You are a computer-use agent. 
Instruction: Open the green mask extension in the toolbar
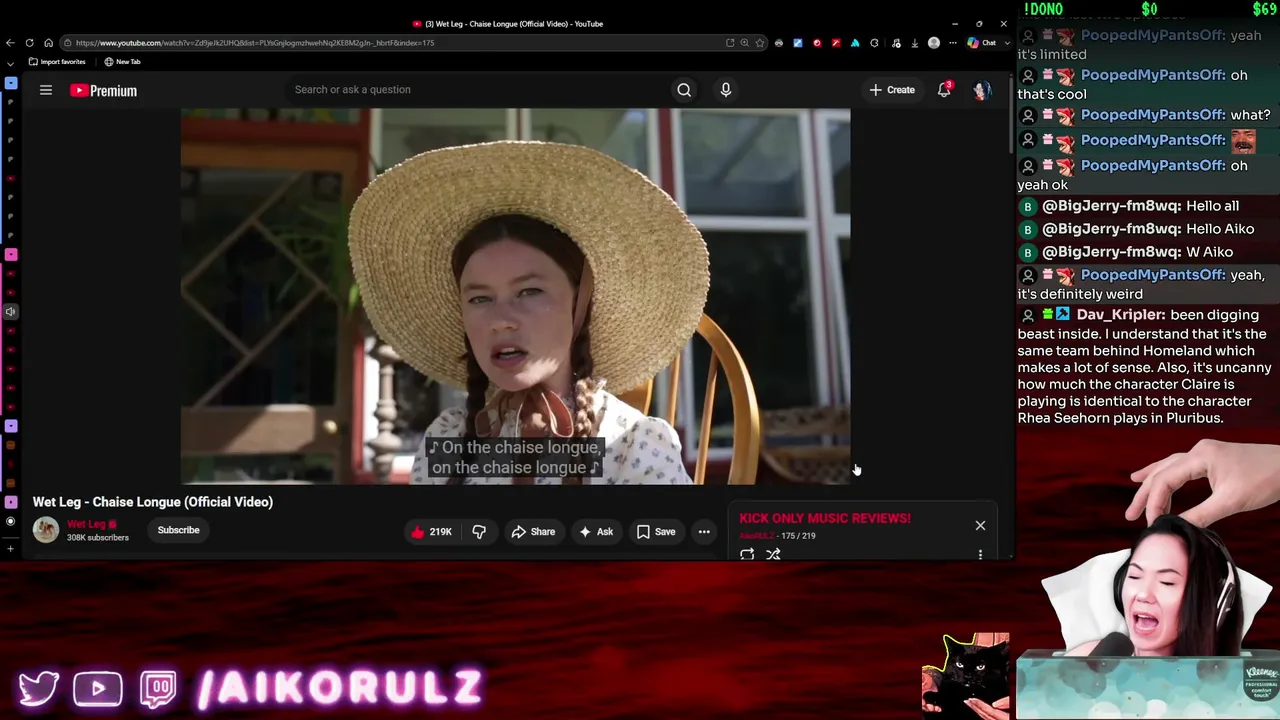[779, 43]
